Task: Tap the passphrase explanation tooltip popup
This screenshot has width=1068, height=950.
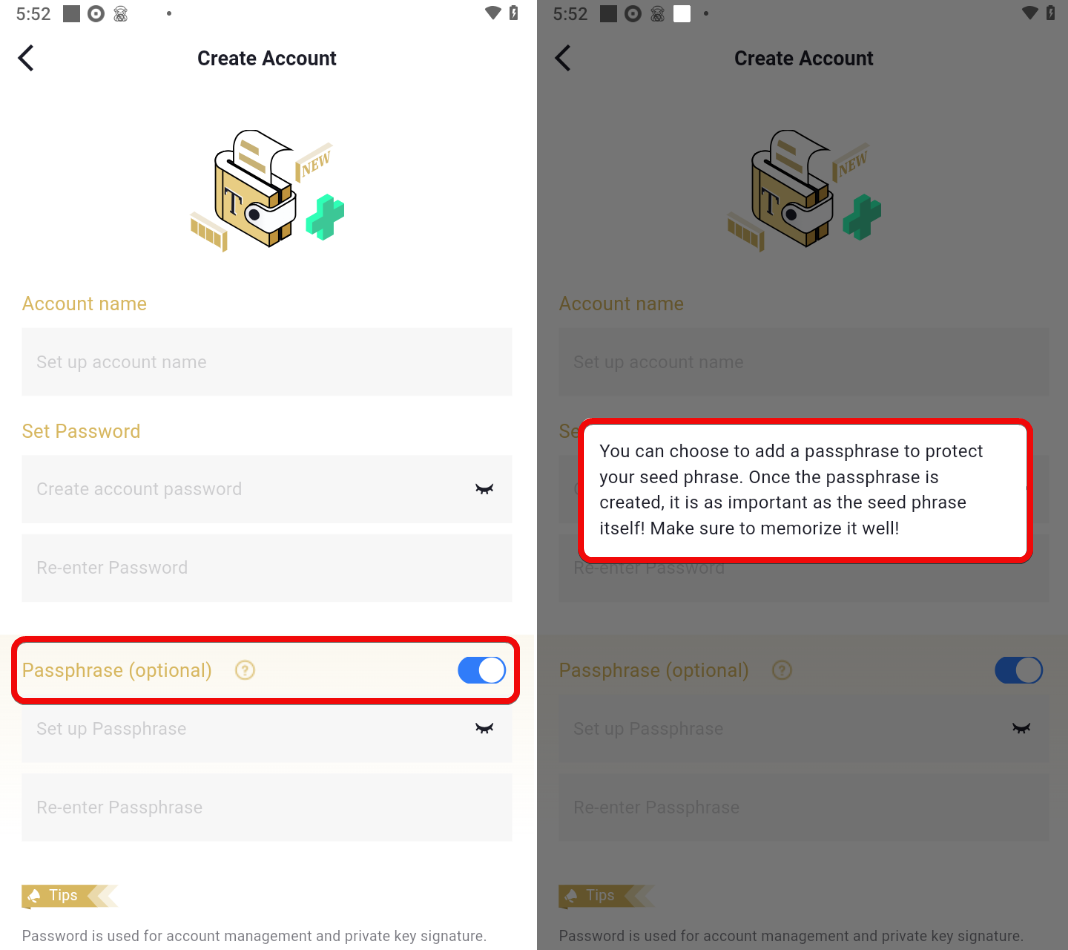Action: [805, 490]
